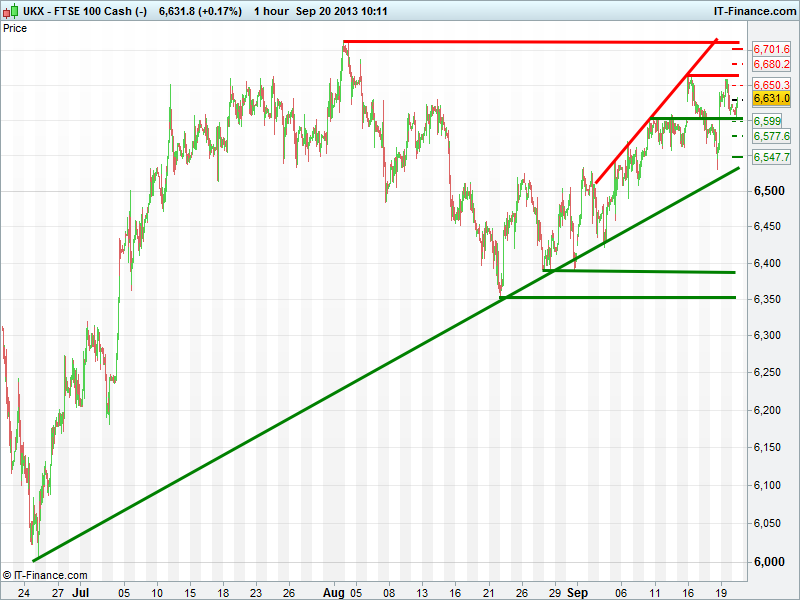Image resolution: width=800 pixels, height=600 pixels.
Task: Click the 21 date label on time axis
Action: click(489, 593)
